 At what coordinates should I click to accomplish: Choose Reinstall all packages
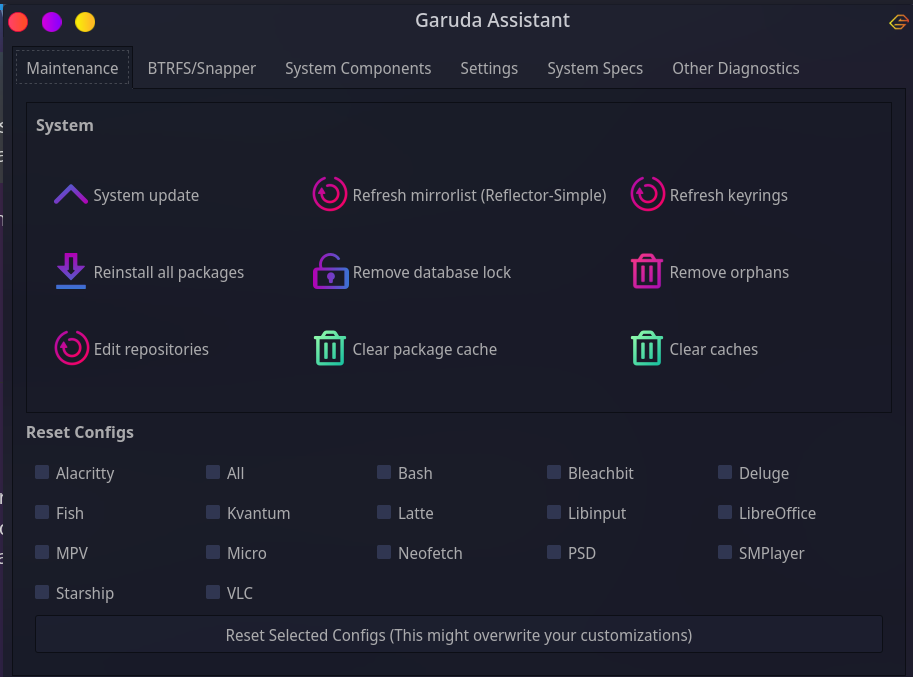click(x=169, y=272)
